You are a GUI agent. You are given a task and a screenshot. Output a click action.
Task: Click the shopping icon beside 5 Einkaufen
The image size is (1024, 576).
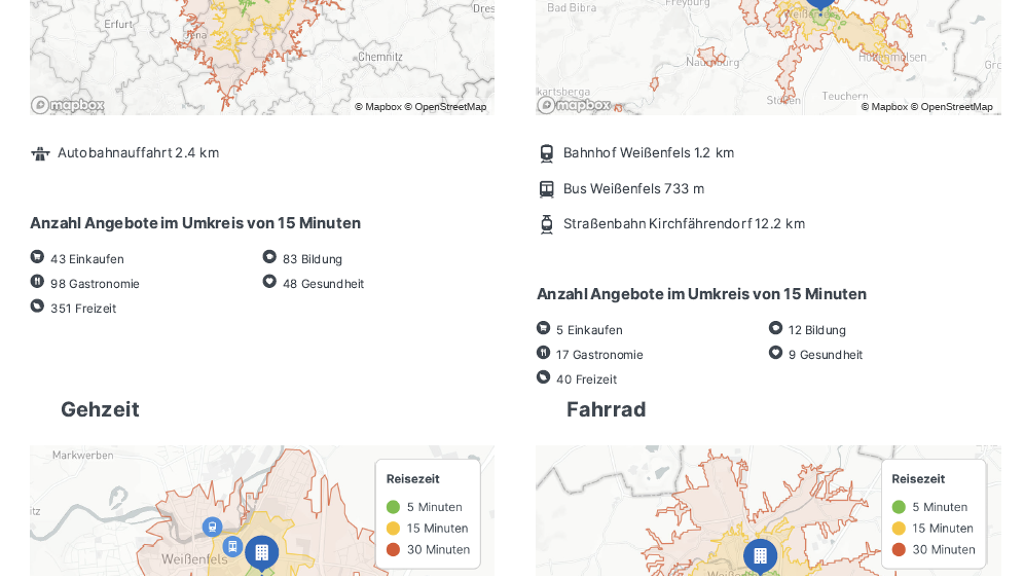(543, 328)
